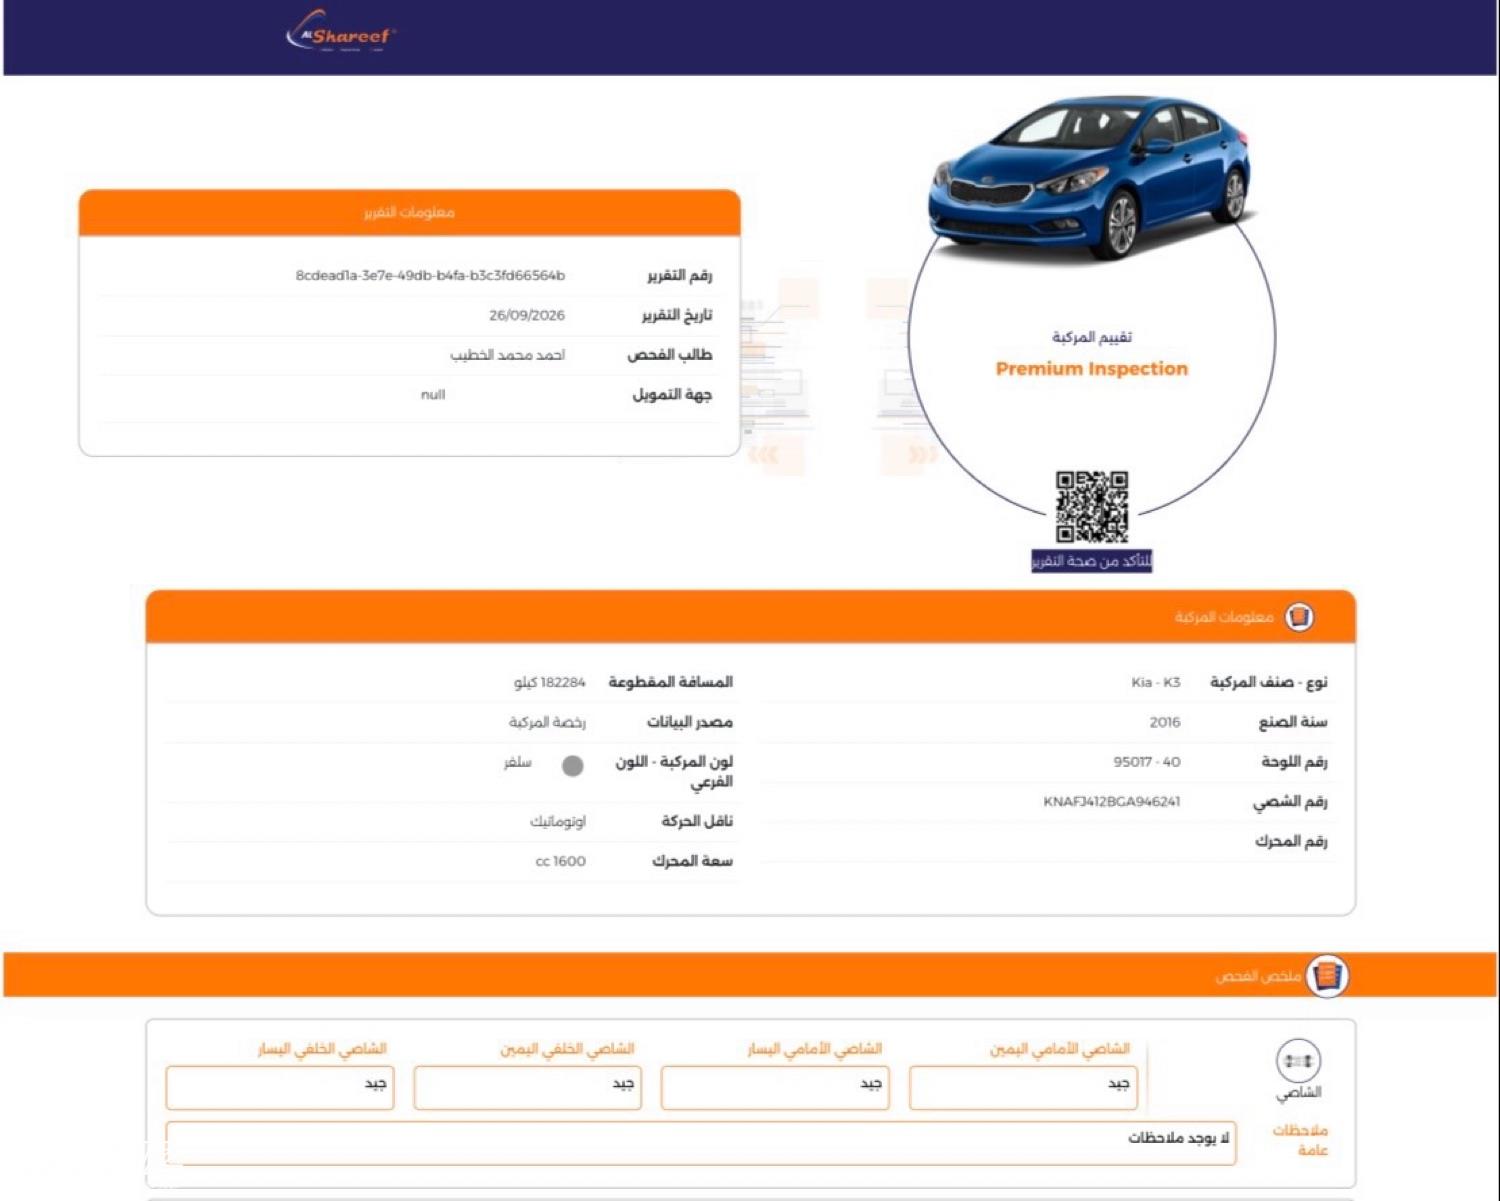Image resolution: width=1500 pixels, height=1201 pixels.
Task: Click the 'رقم المحرك' label
Action: pos(1291,842)
